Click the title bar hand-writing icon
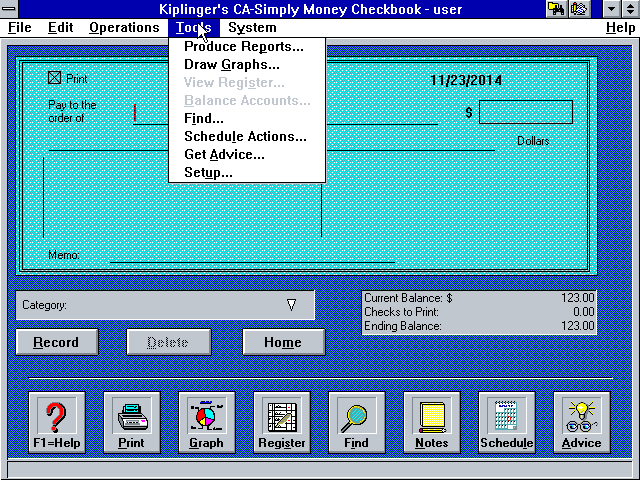 (579, 9)
